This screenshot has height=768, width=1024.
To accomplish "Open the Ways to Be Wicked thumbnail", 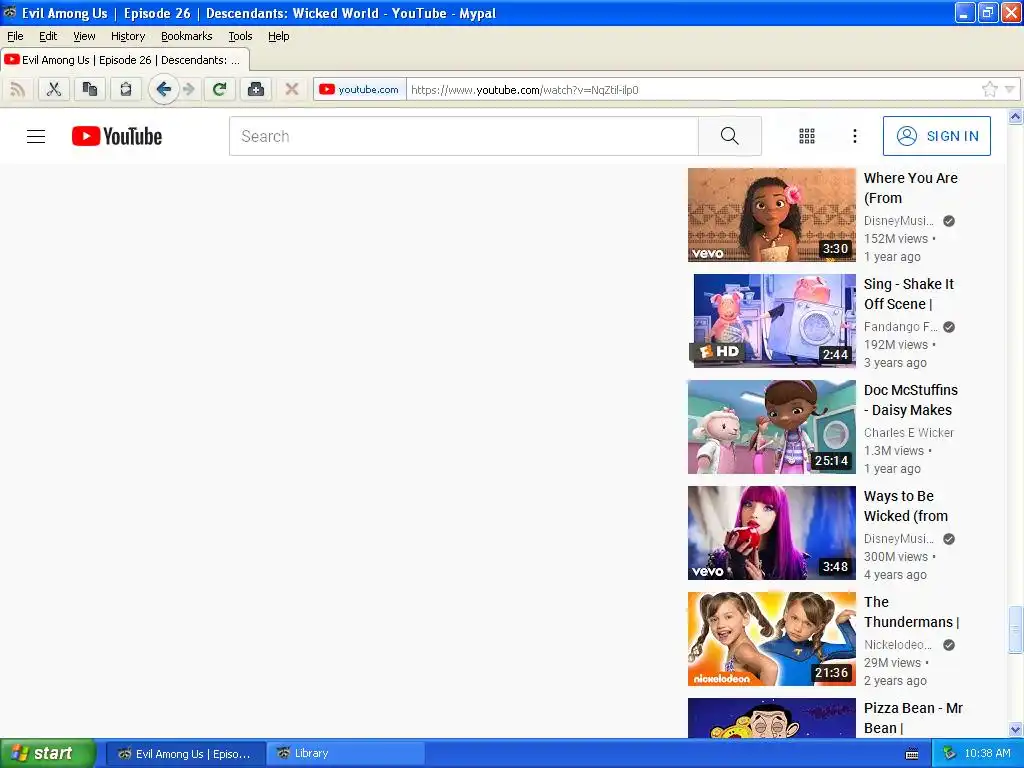I will tap(771, 533).
